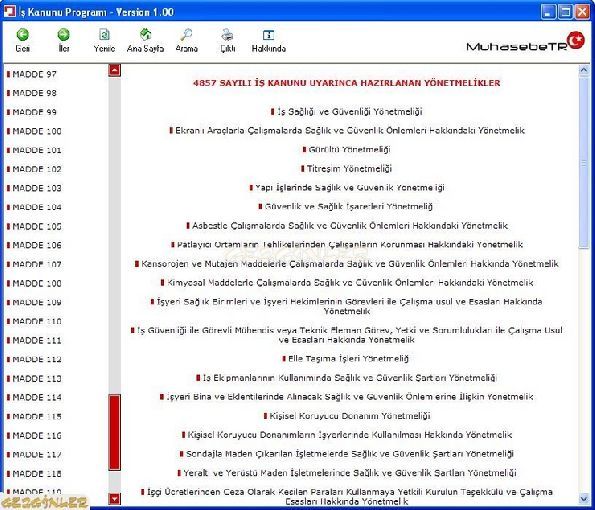
Task: Click the content pane vertical scrollbar thumb
Action: coord(584,163)
